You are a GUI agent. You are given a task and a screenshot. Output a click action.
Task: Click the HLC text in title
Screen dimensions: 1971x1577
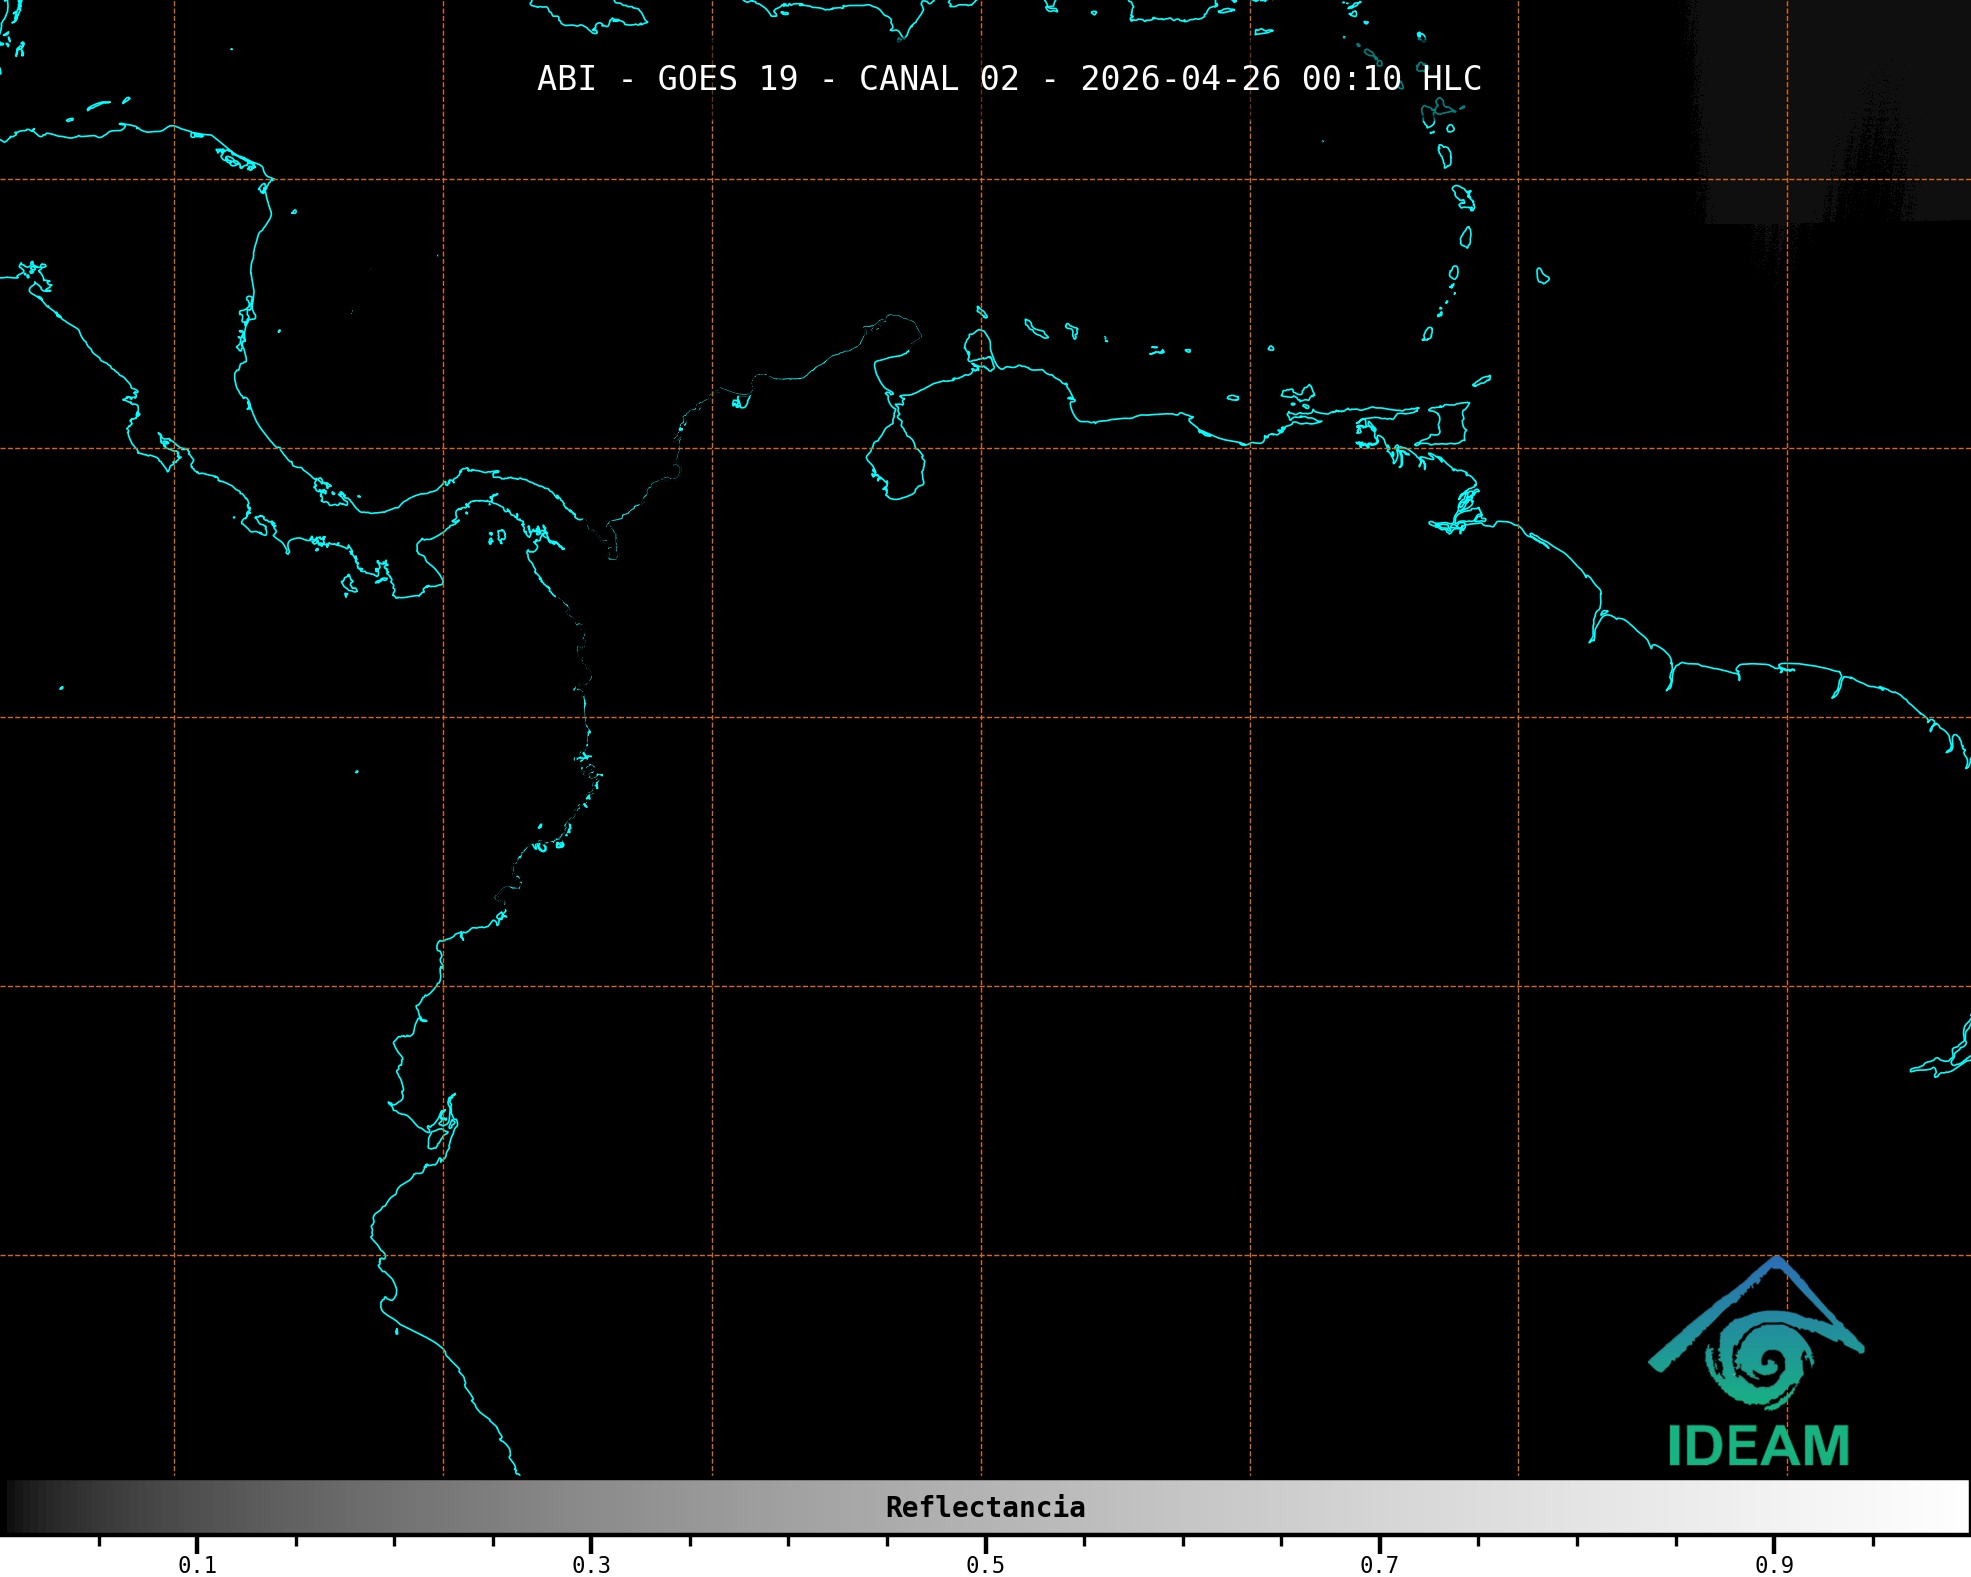[1451, 79]
